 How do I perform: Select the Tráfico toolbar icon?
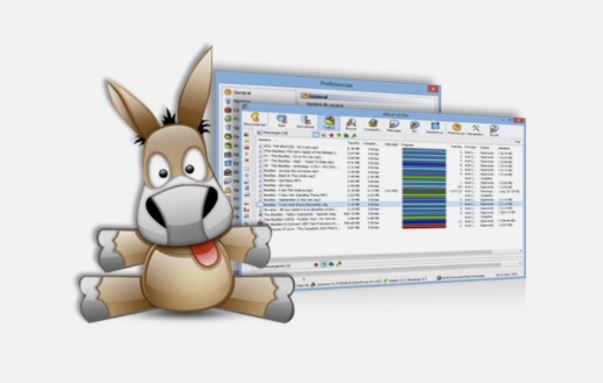tap(329, 123)
